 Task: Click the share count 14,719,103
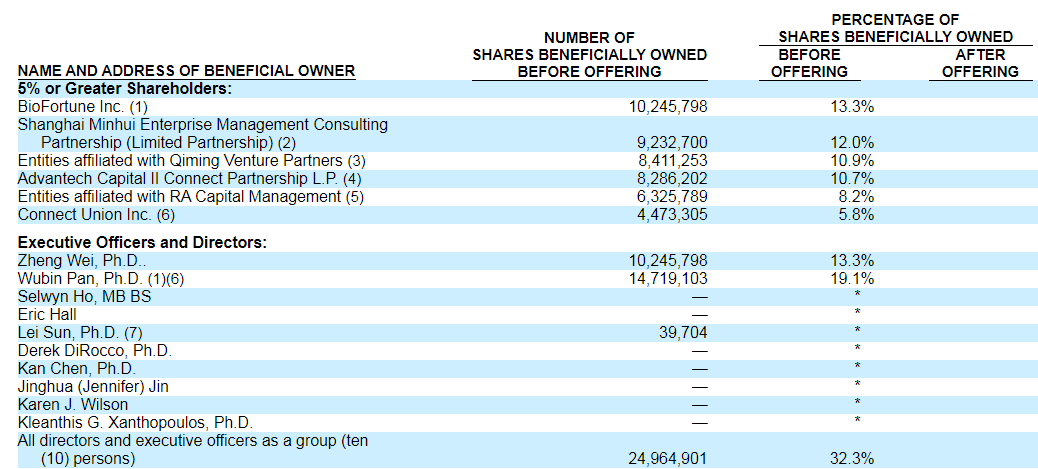[668, 279]
